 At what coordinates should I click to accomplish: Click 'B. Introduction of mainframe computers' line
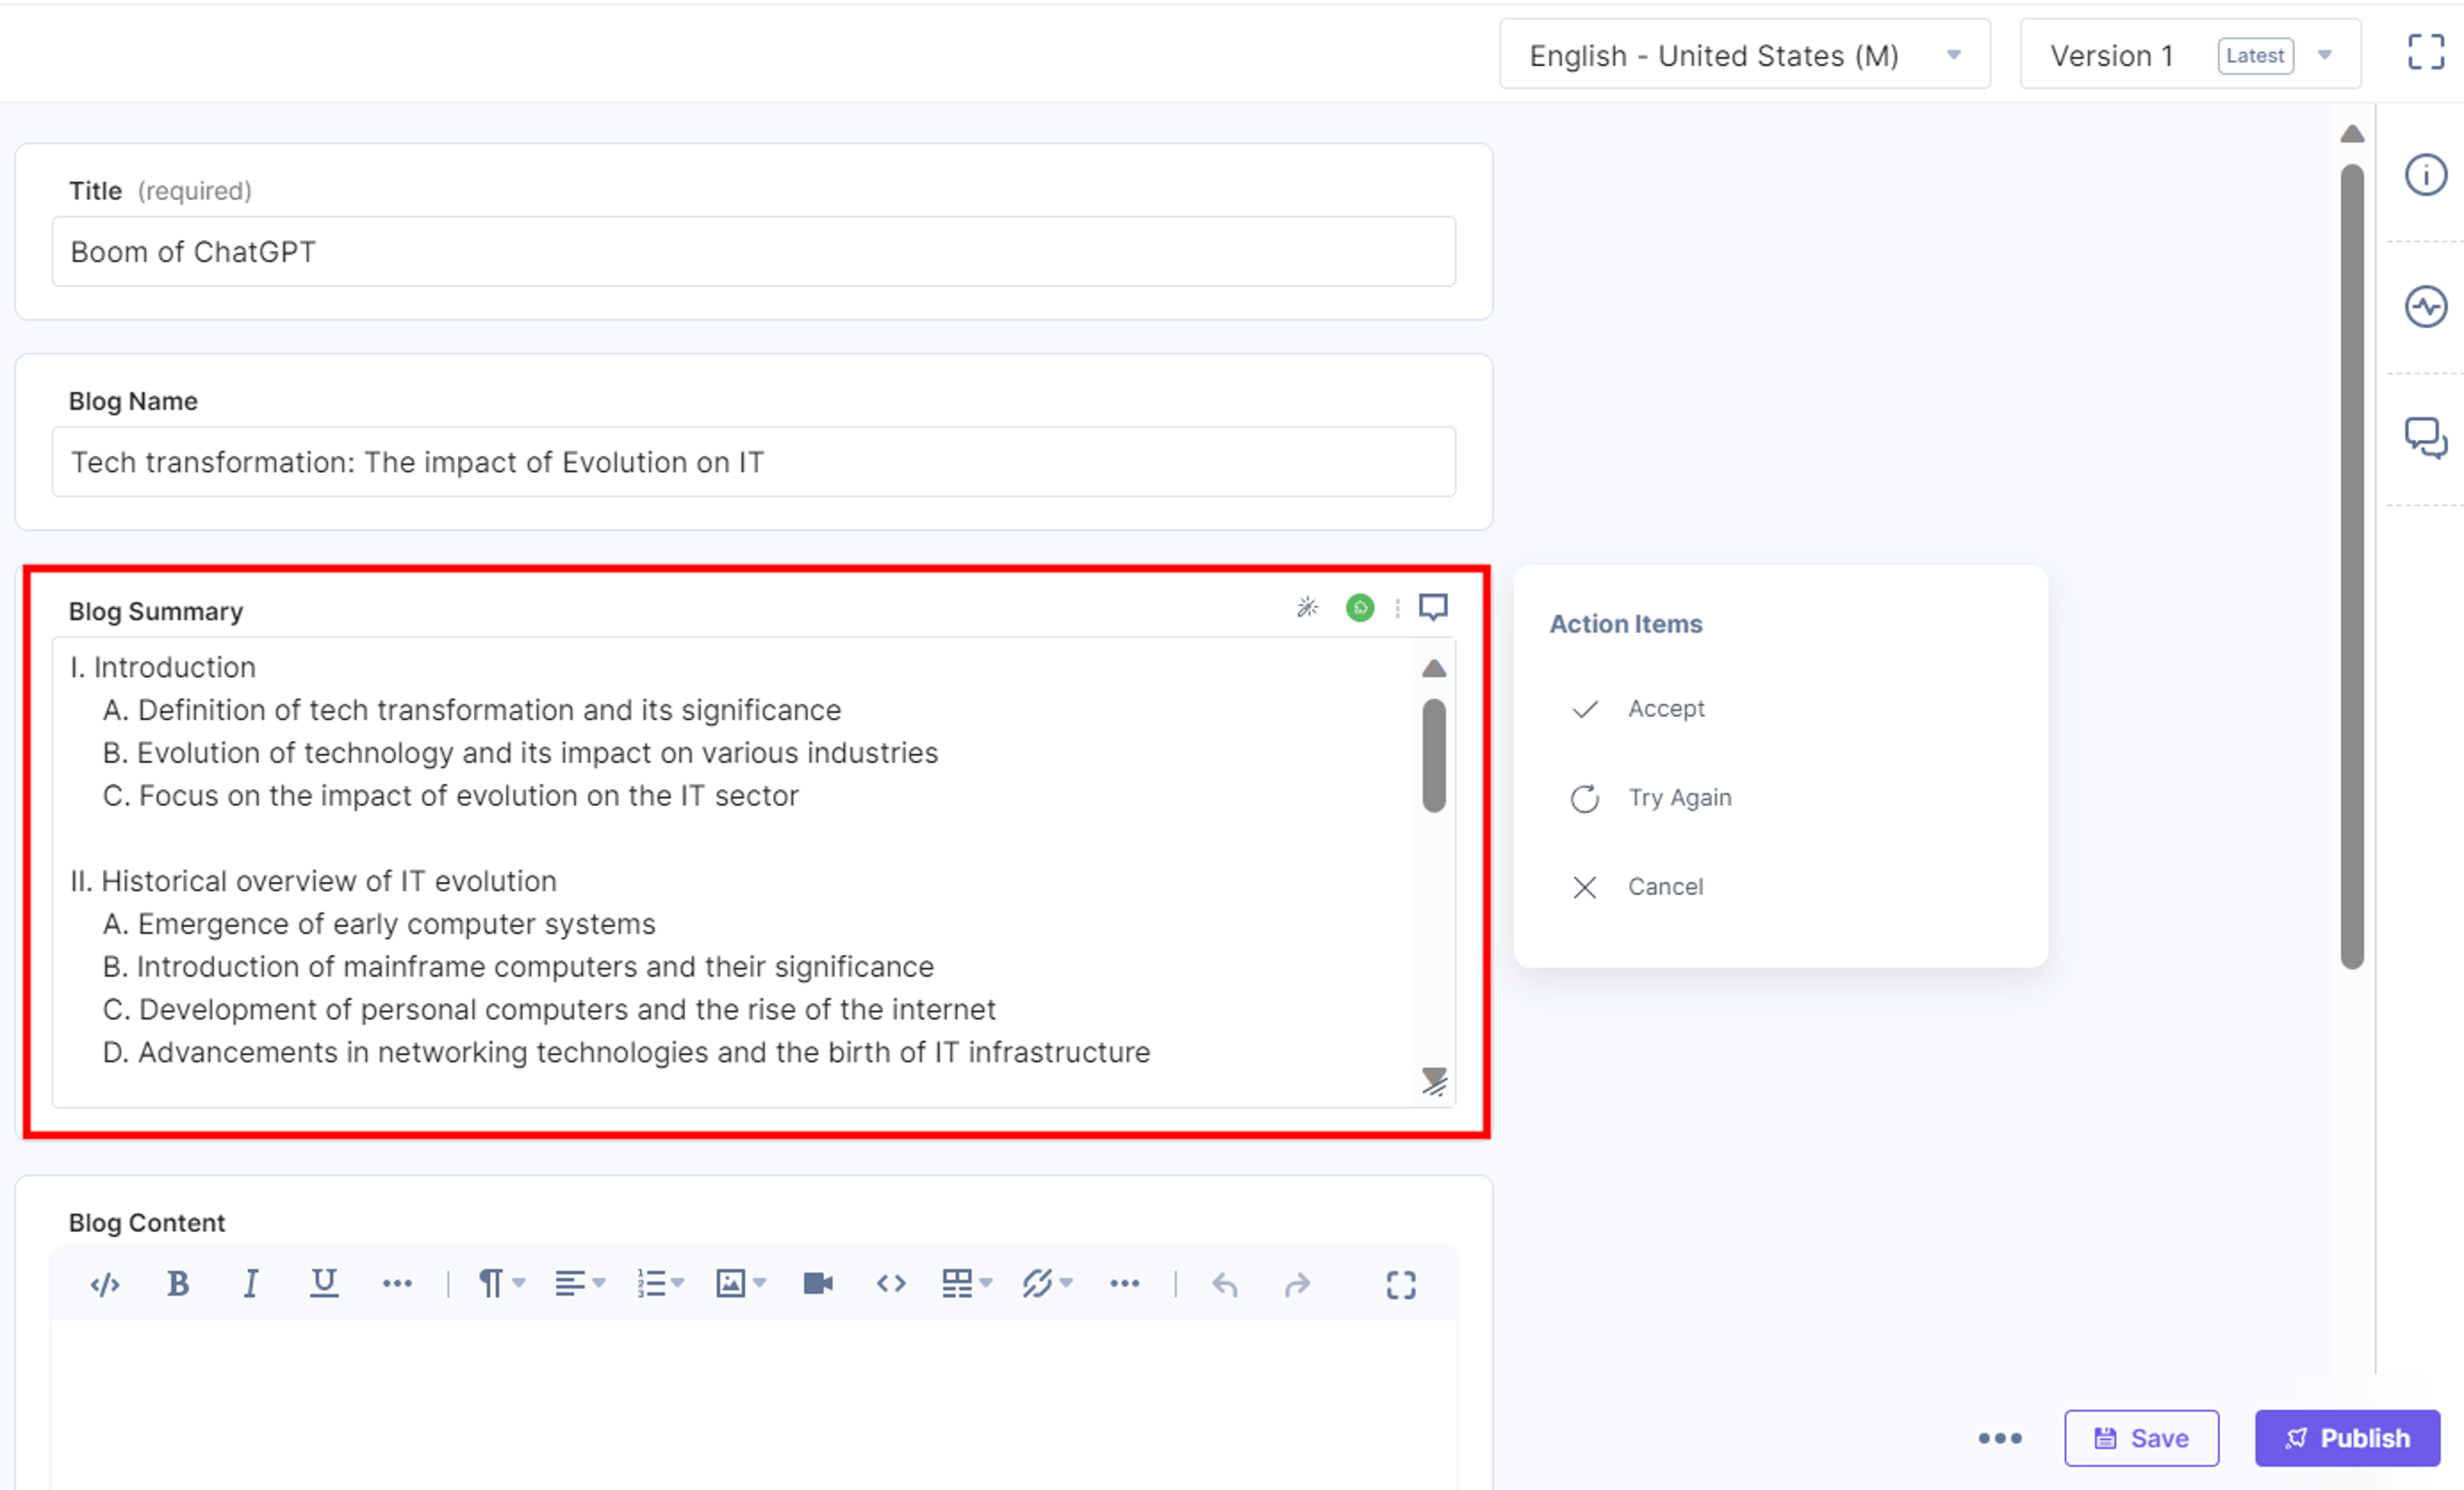(x=518, y=967)
